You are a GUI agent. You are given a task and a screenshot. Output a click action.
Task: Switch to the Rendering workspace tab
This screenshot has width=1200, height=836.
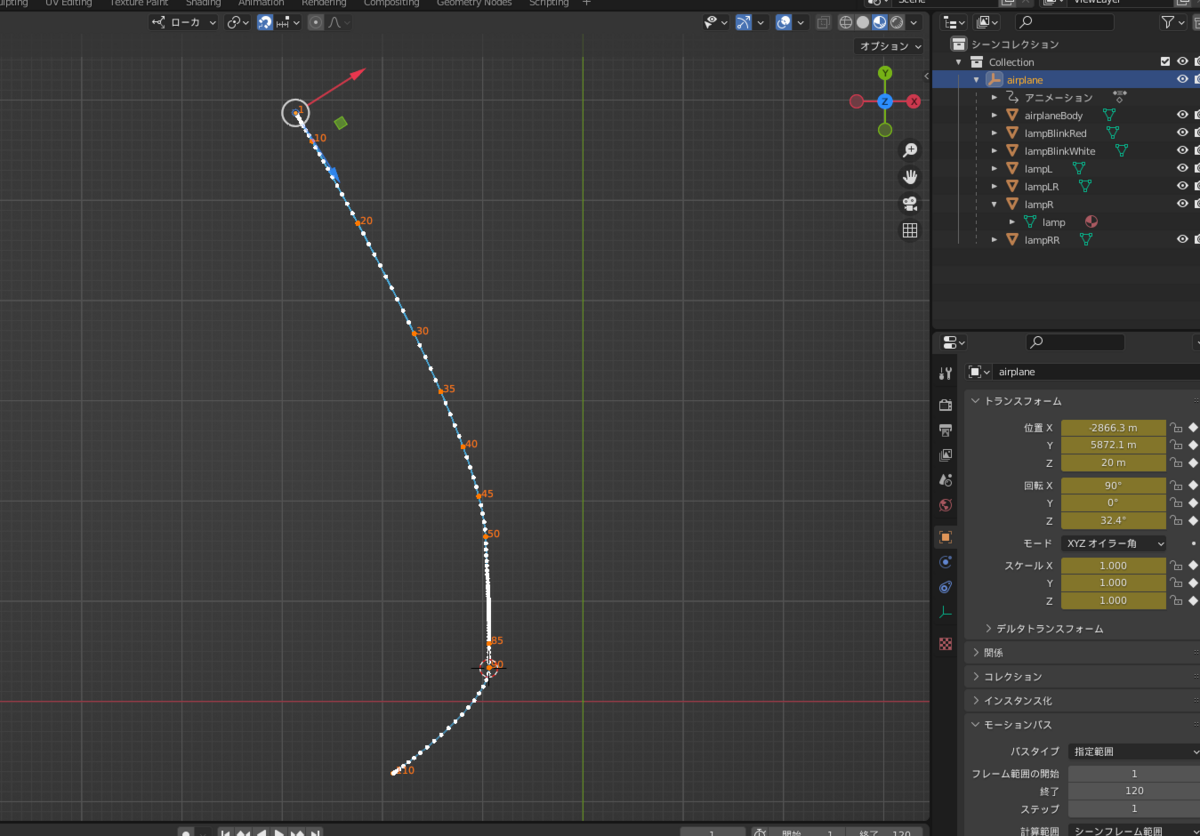(x=324, y=3)
